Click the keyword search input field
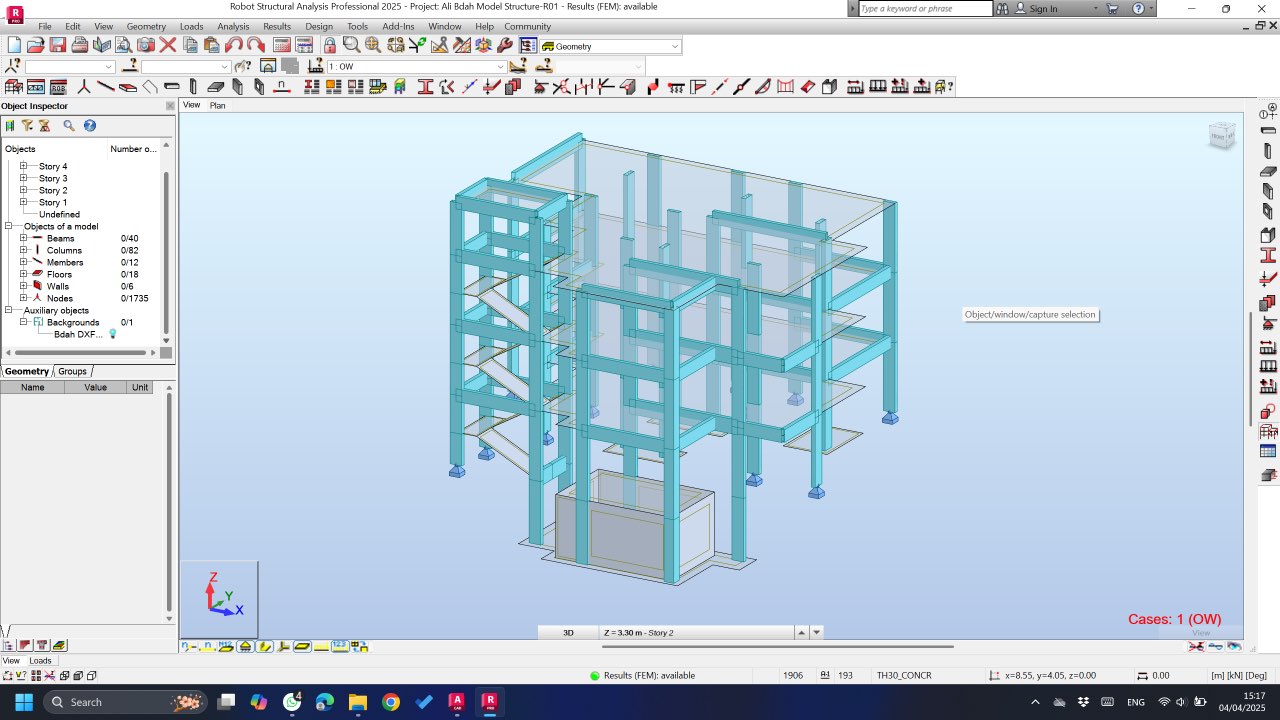 tap(925, 8)
